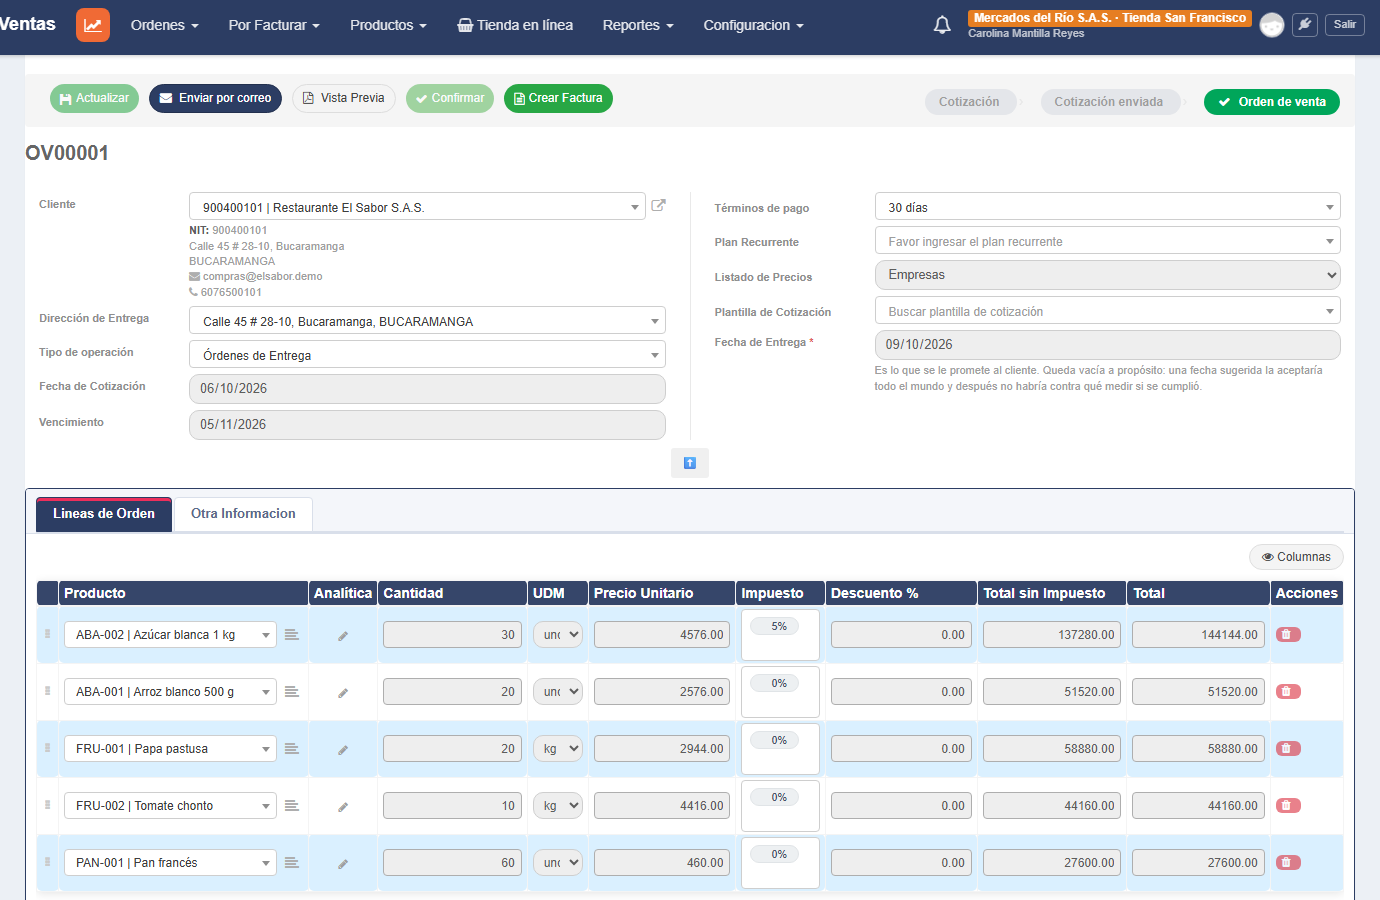Collapse the header with the blue arrow button
The height and width of the screenshot is (900, 1380).
click(x=690, y=463)
